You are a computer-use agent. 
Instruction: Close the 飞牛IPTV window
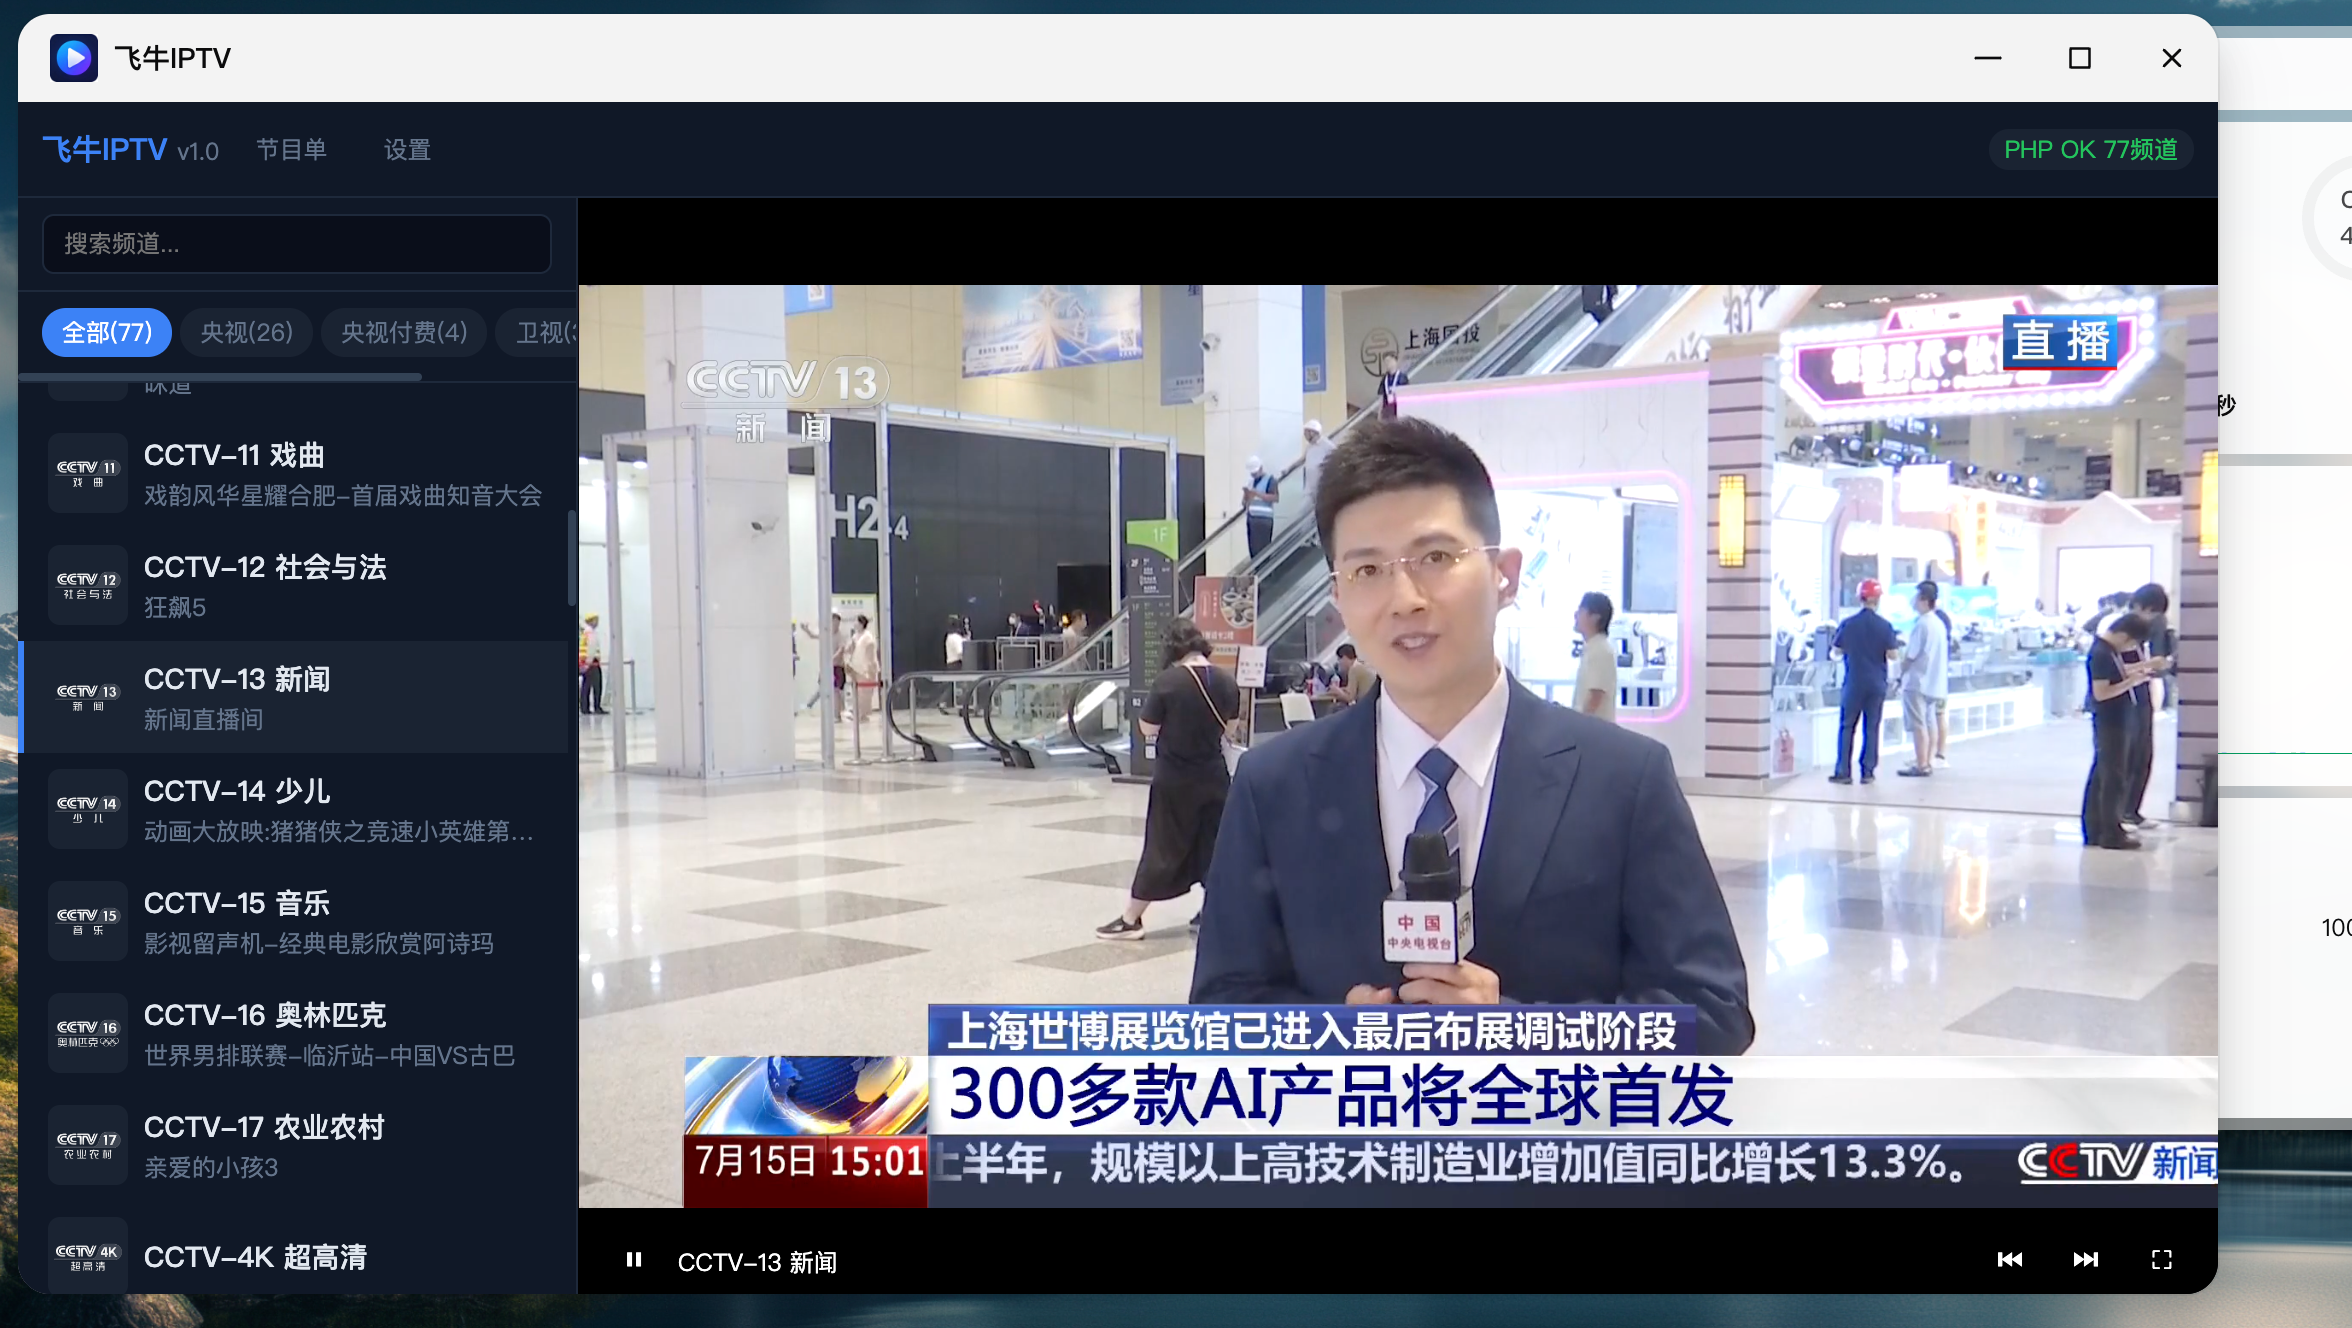tap(2172, 58)
